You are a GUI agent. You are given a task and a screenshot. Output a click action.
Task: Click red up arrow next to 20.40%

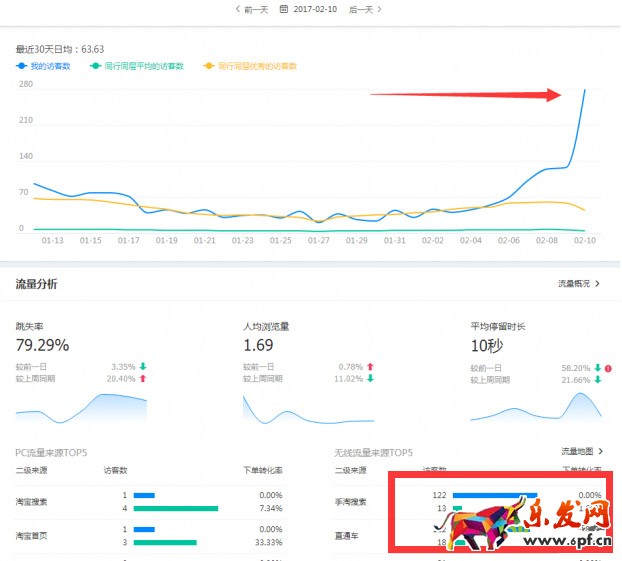(143, 379)
